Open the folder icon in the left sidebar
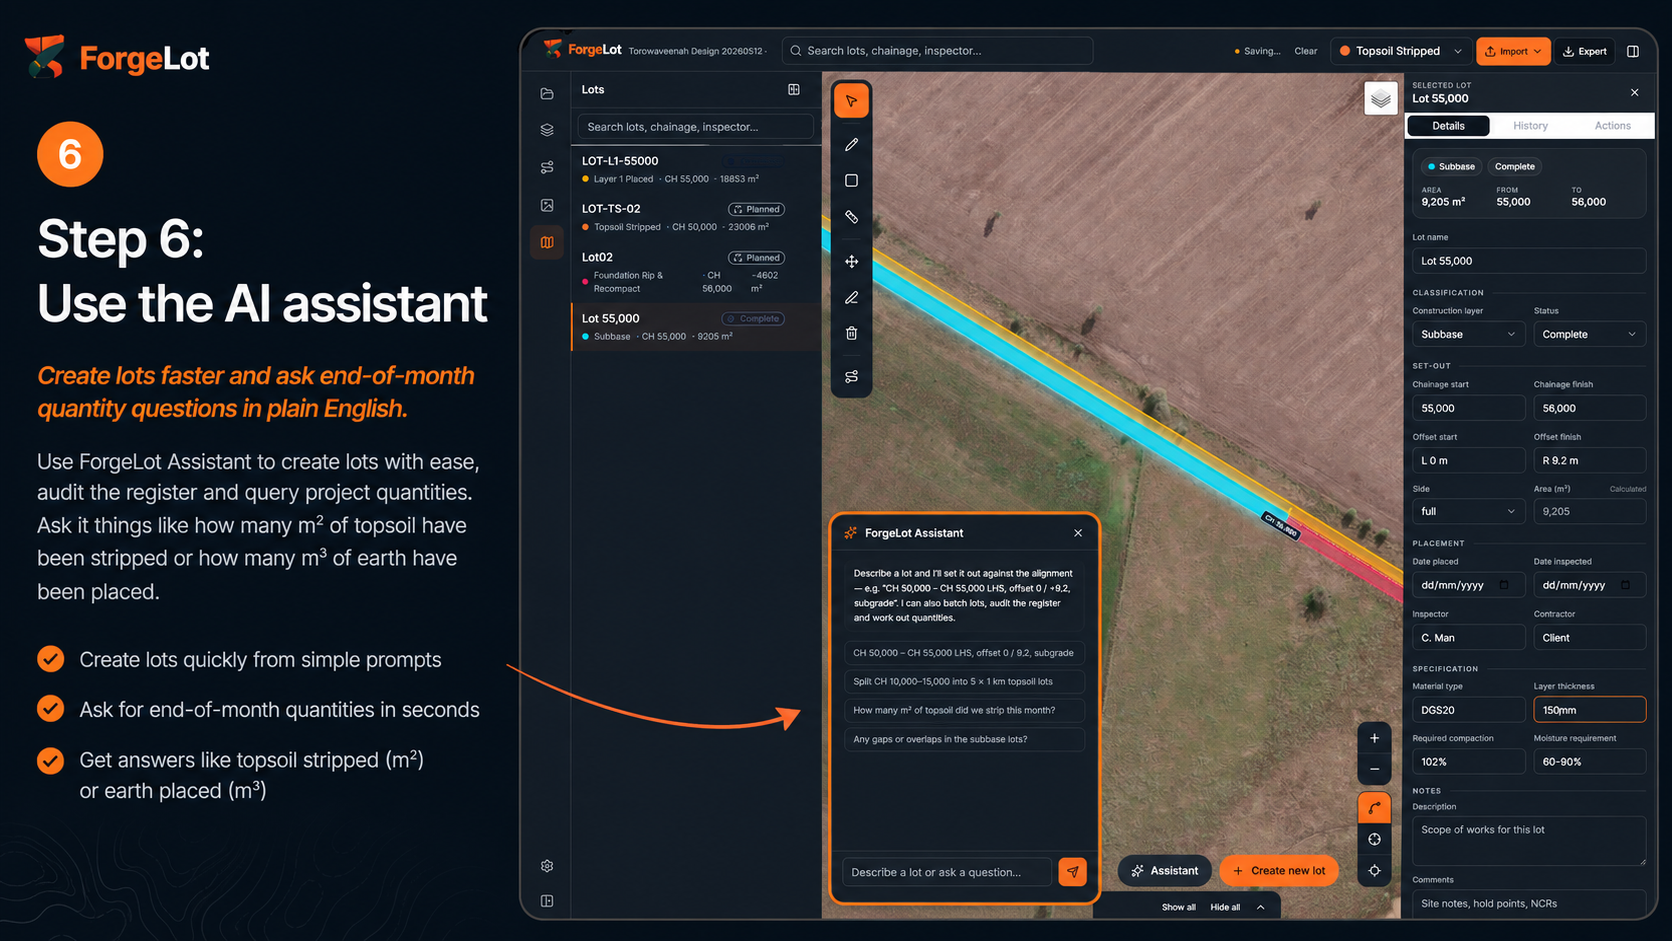Image resolution: width=1672 pixels, height=941 pixels. 547,94
